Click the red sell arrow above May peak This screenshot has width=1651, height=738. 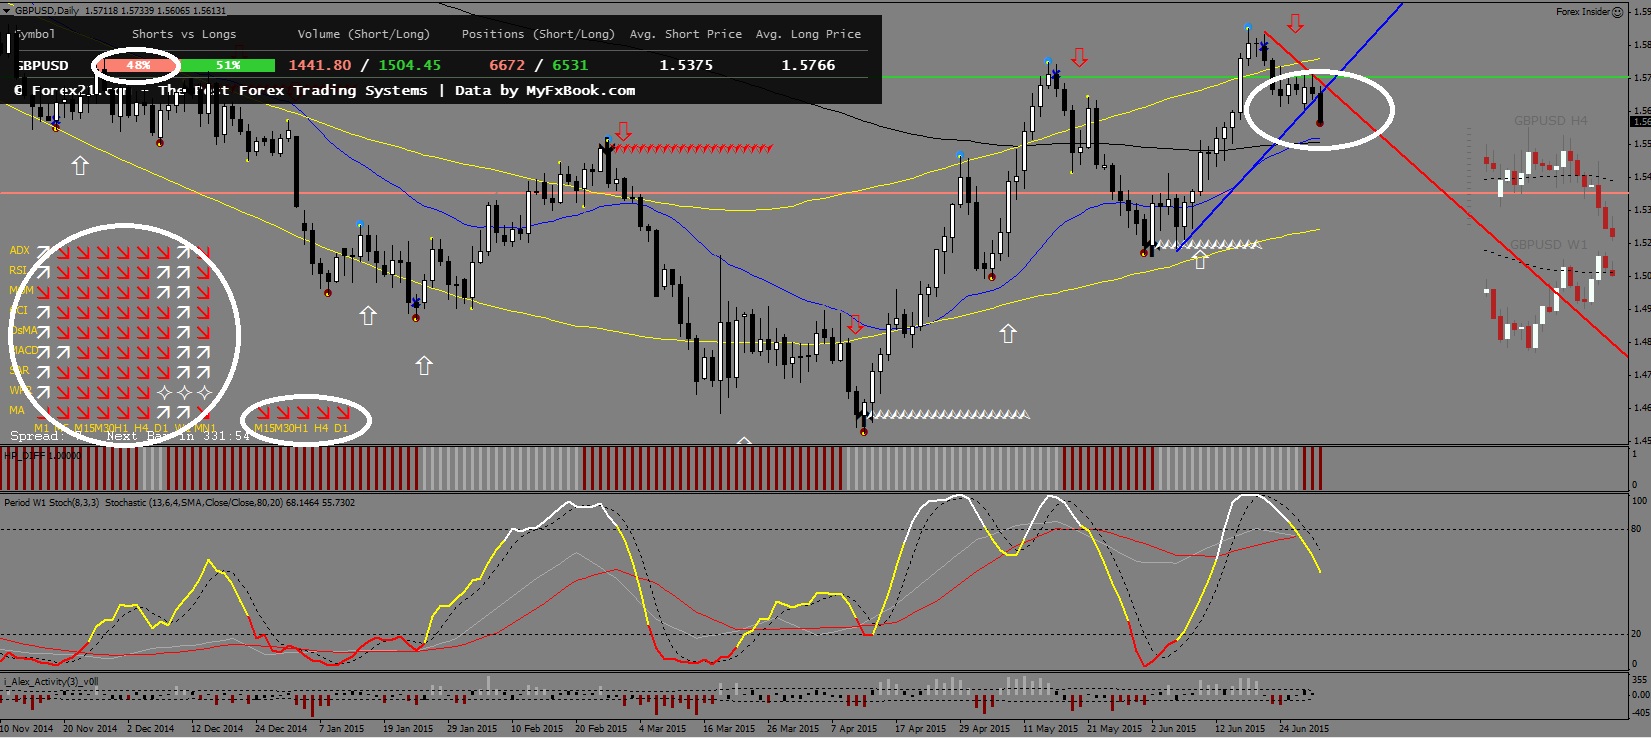[x=1079, y=56]
